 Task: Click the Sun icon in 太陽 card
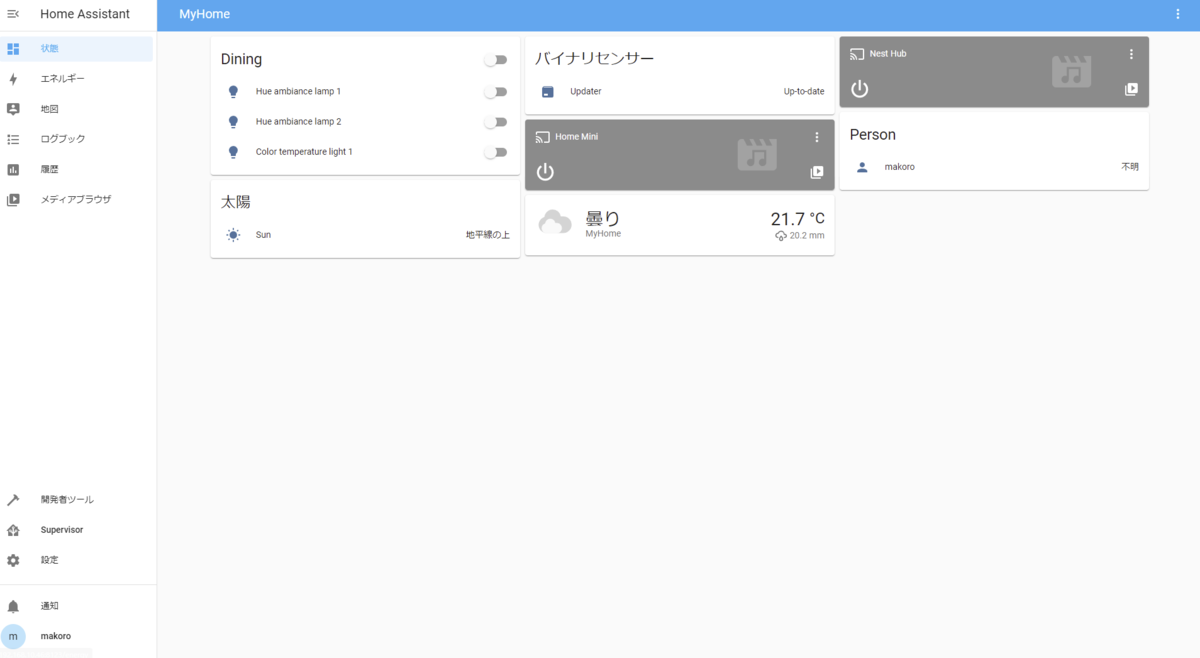coord(233,235)
